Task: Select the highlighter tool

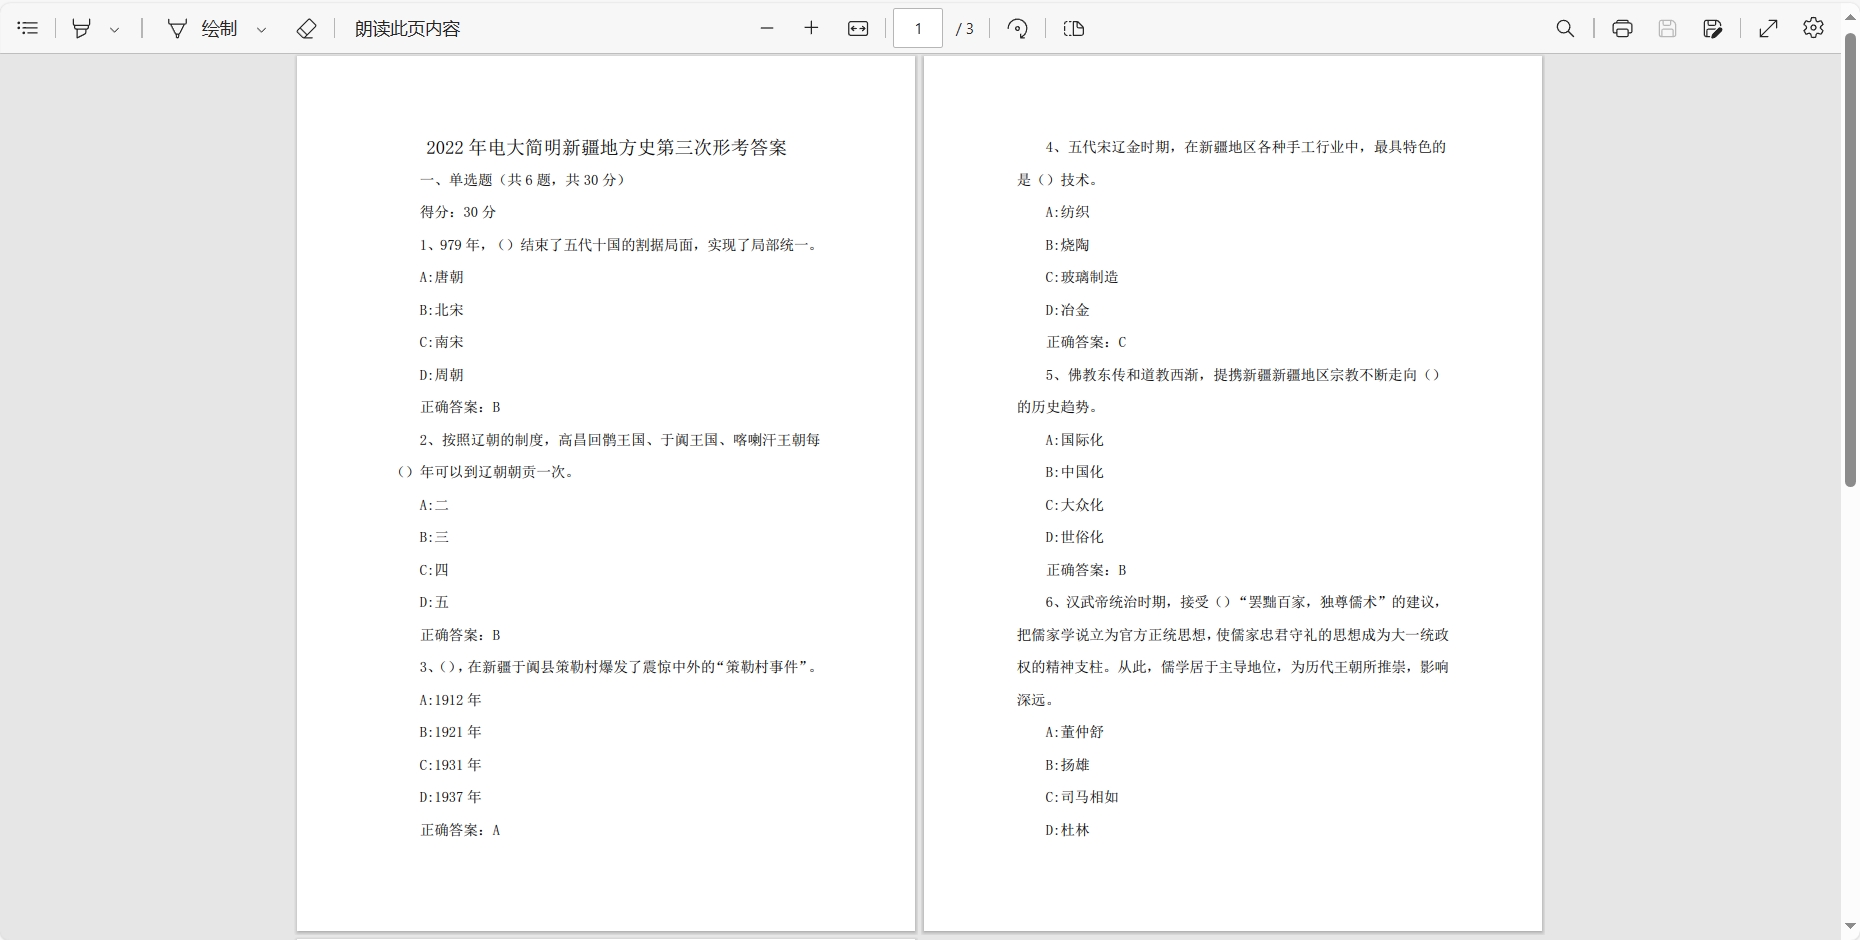Action: pos(82,28)
